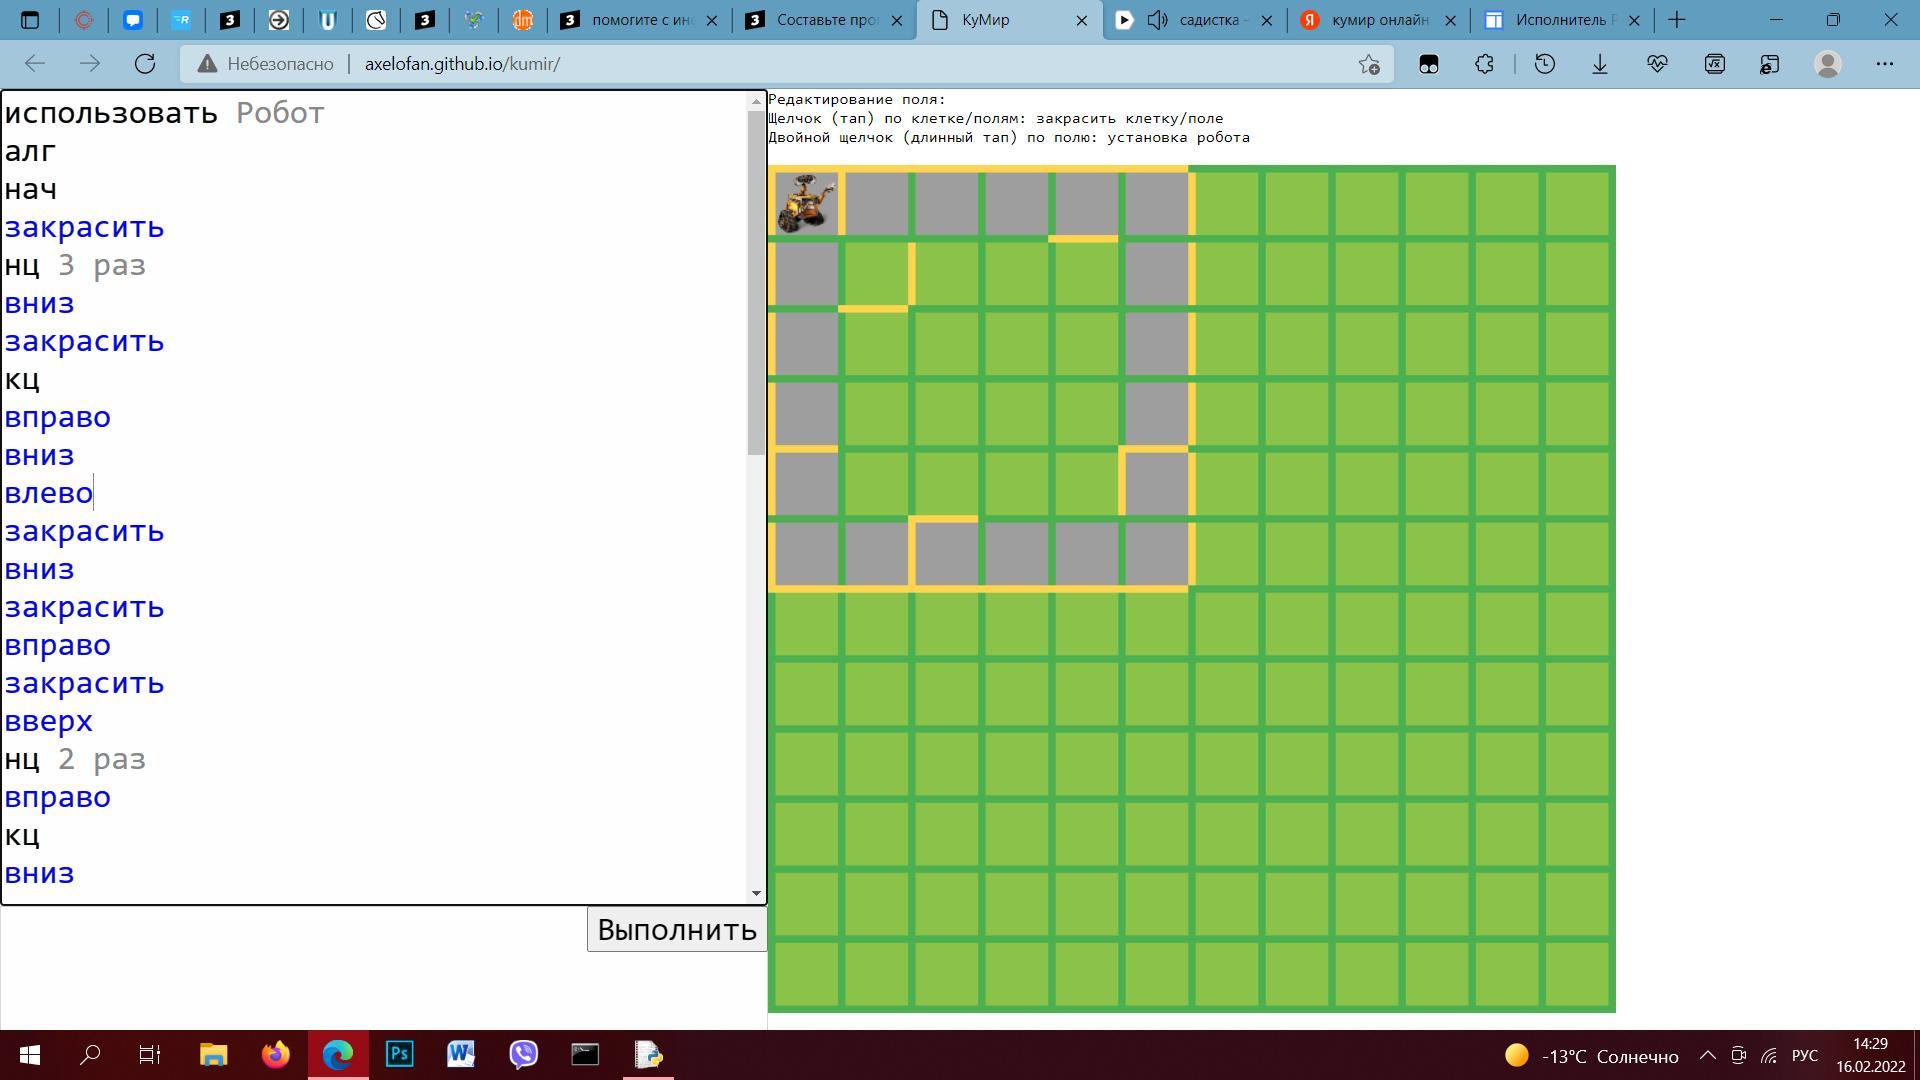Mute the audio tab via speaker icon

pos(1157,20)
